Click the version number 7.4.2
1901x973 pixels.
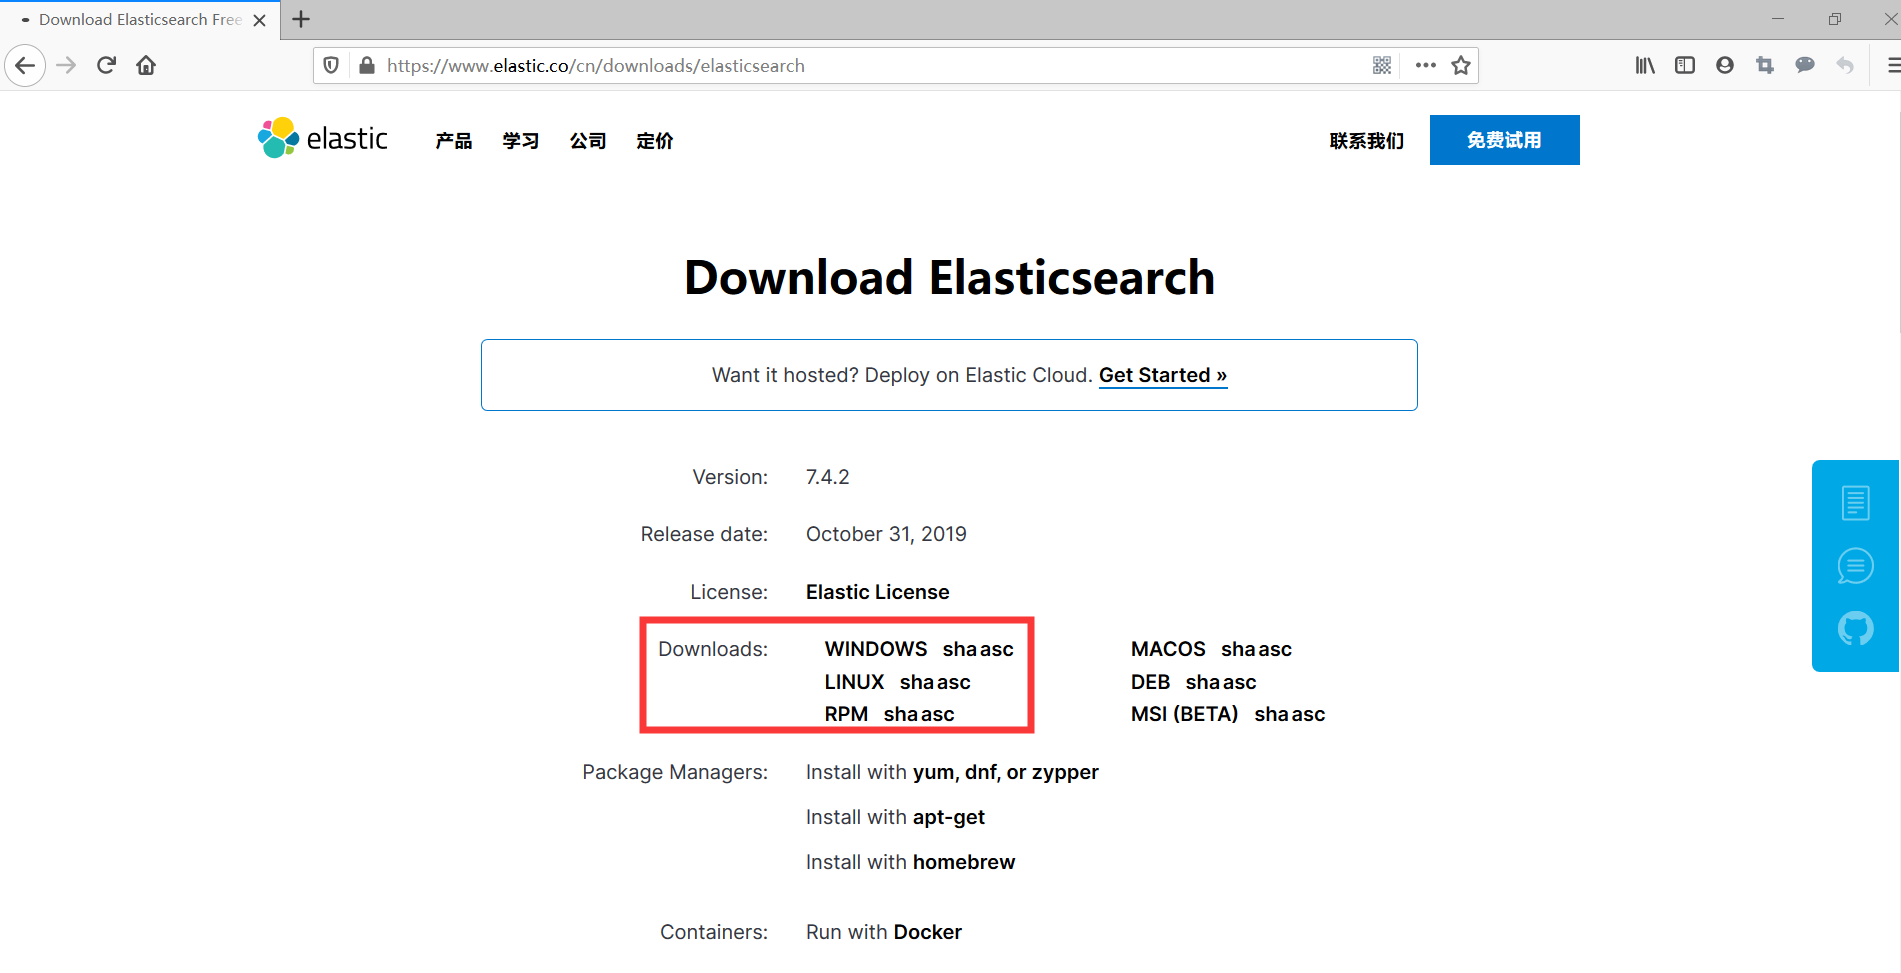click(x=827, y=477)
